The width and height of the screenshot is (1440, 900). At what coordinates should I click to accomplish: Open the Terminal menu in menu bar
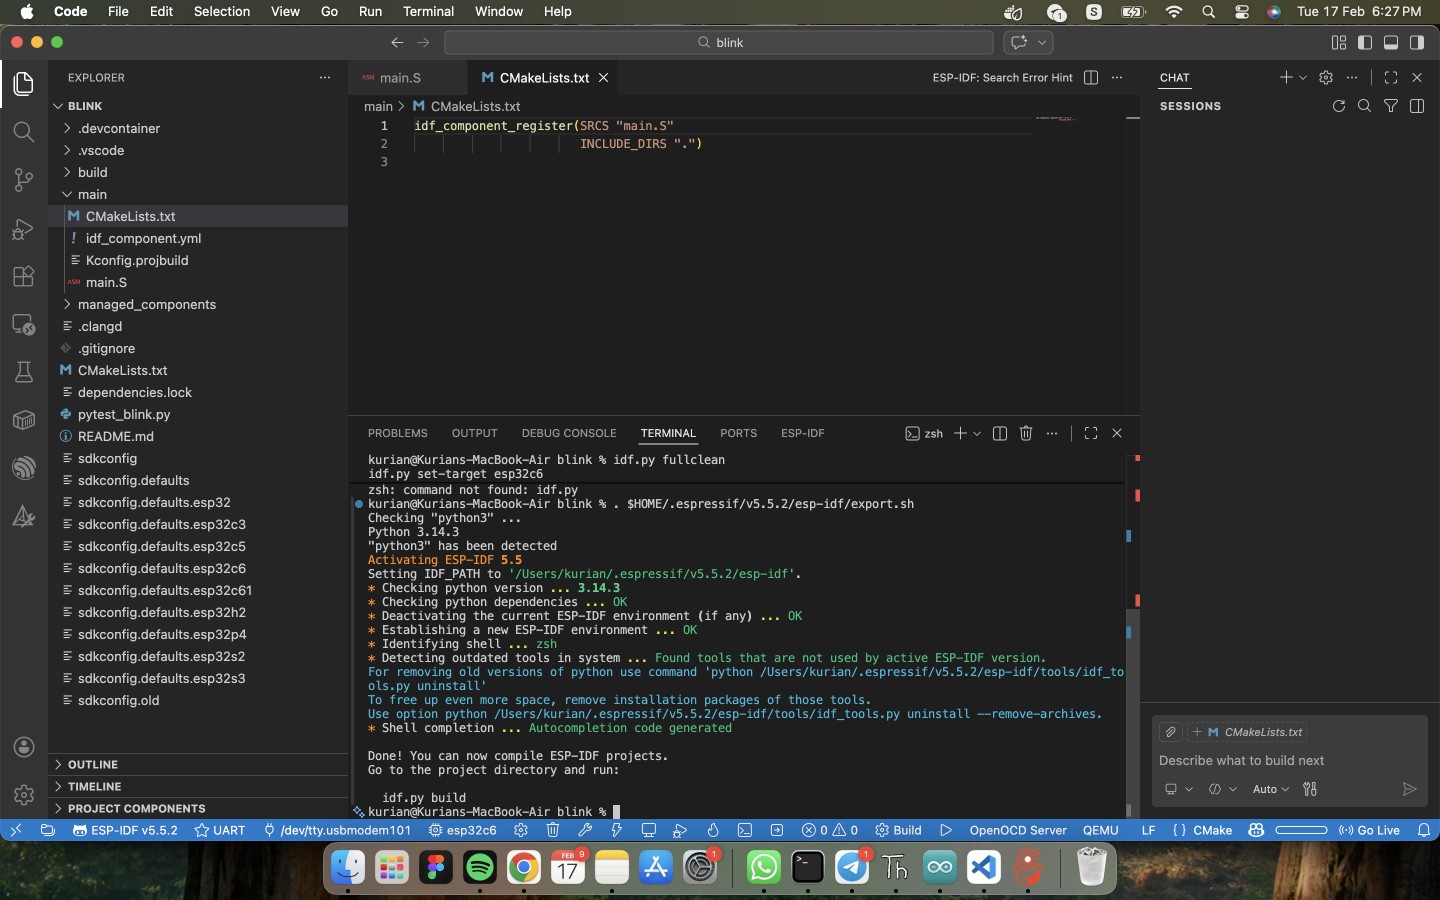point(428,11)
